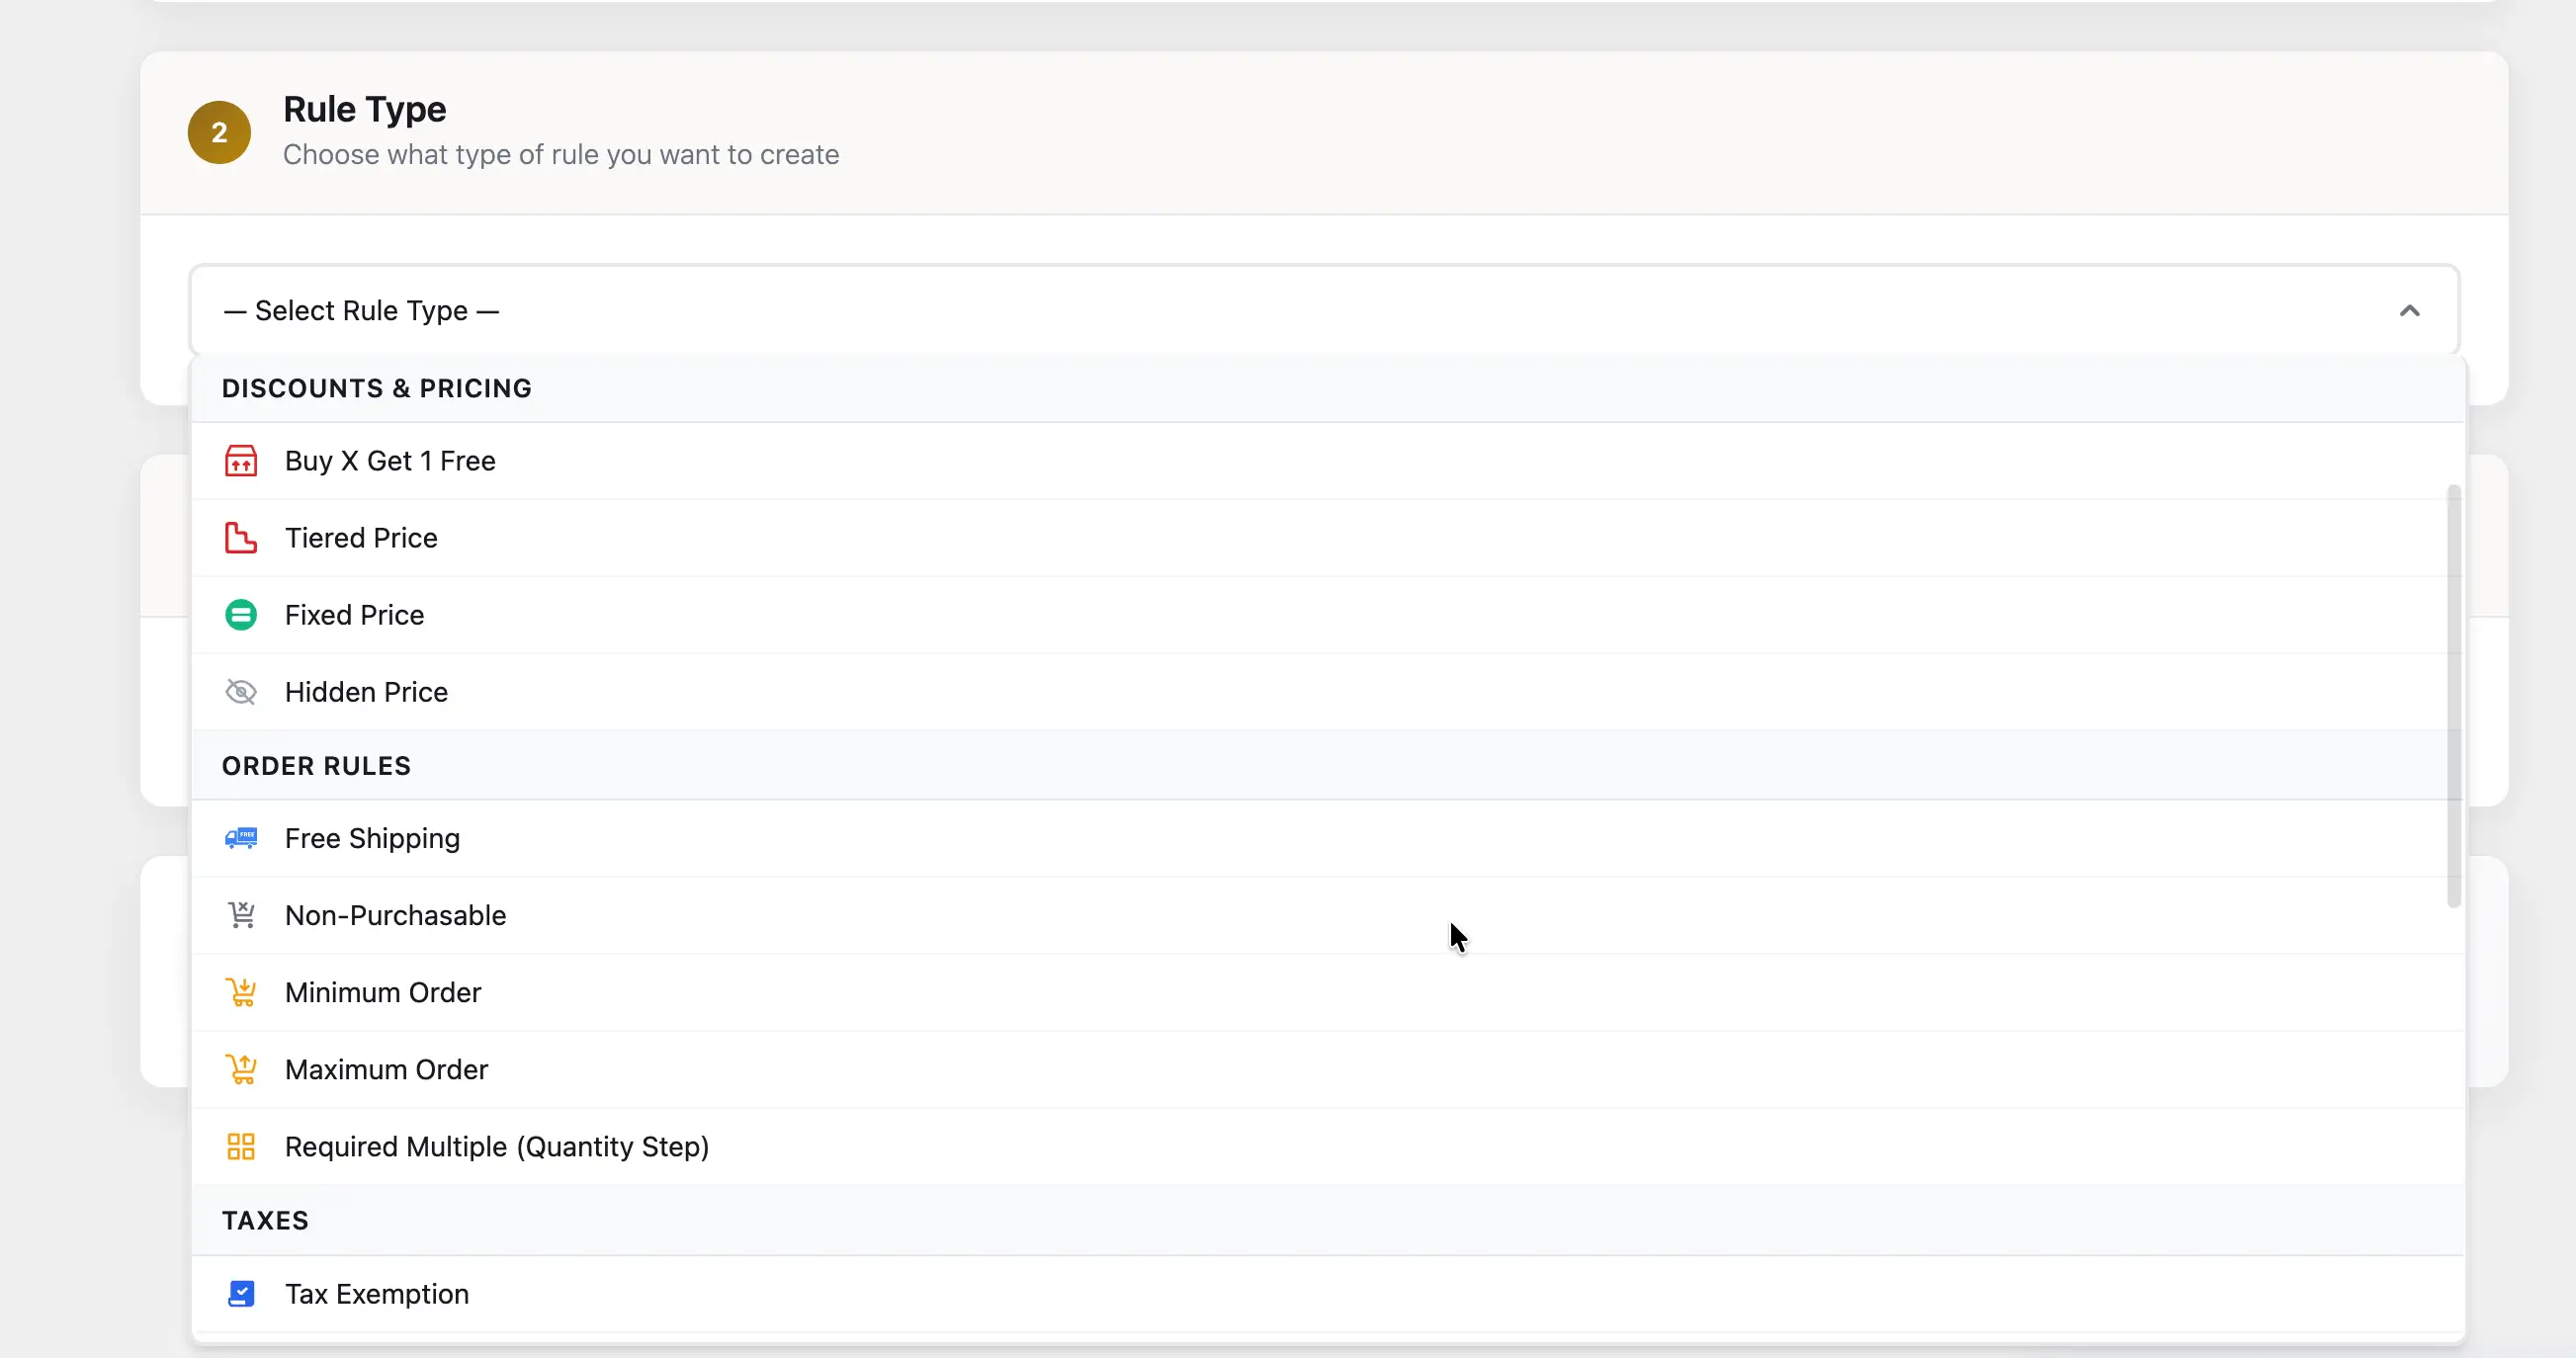Collapse the Select Rule Type dropdown chevron
This screenshot has height=1358, width=2576.
click(2409, 311)
